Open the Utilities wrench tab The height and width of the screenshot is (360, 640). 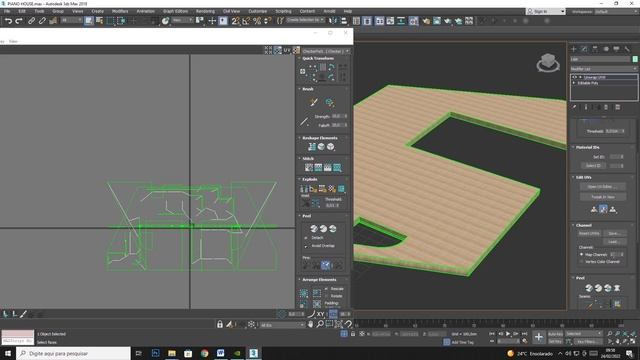click(627, 49)
